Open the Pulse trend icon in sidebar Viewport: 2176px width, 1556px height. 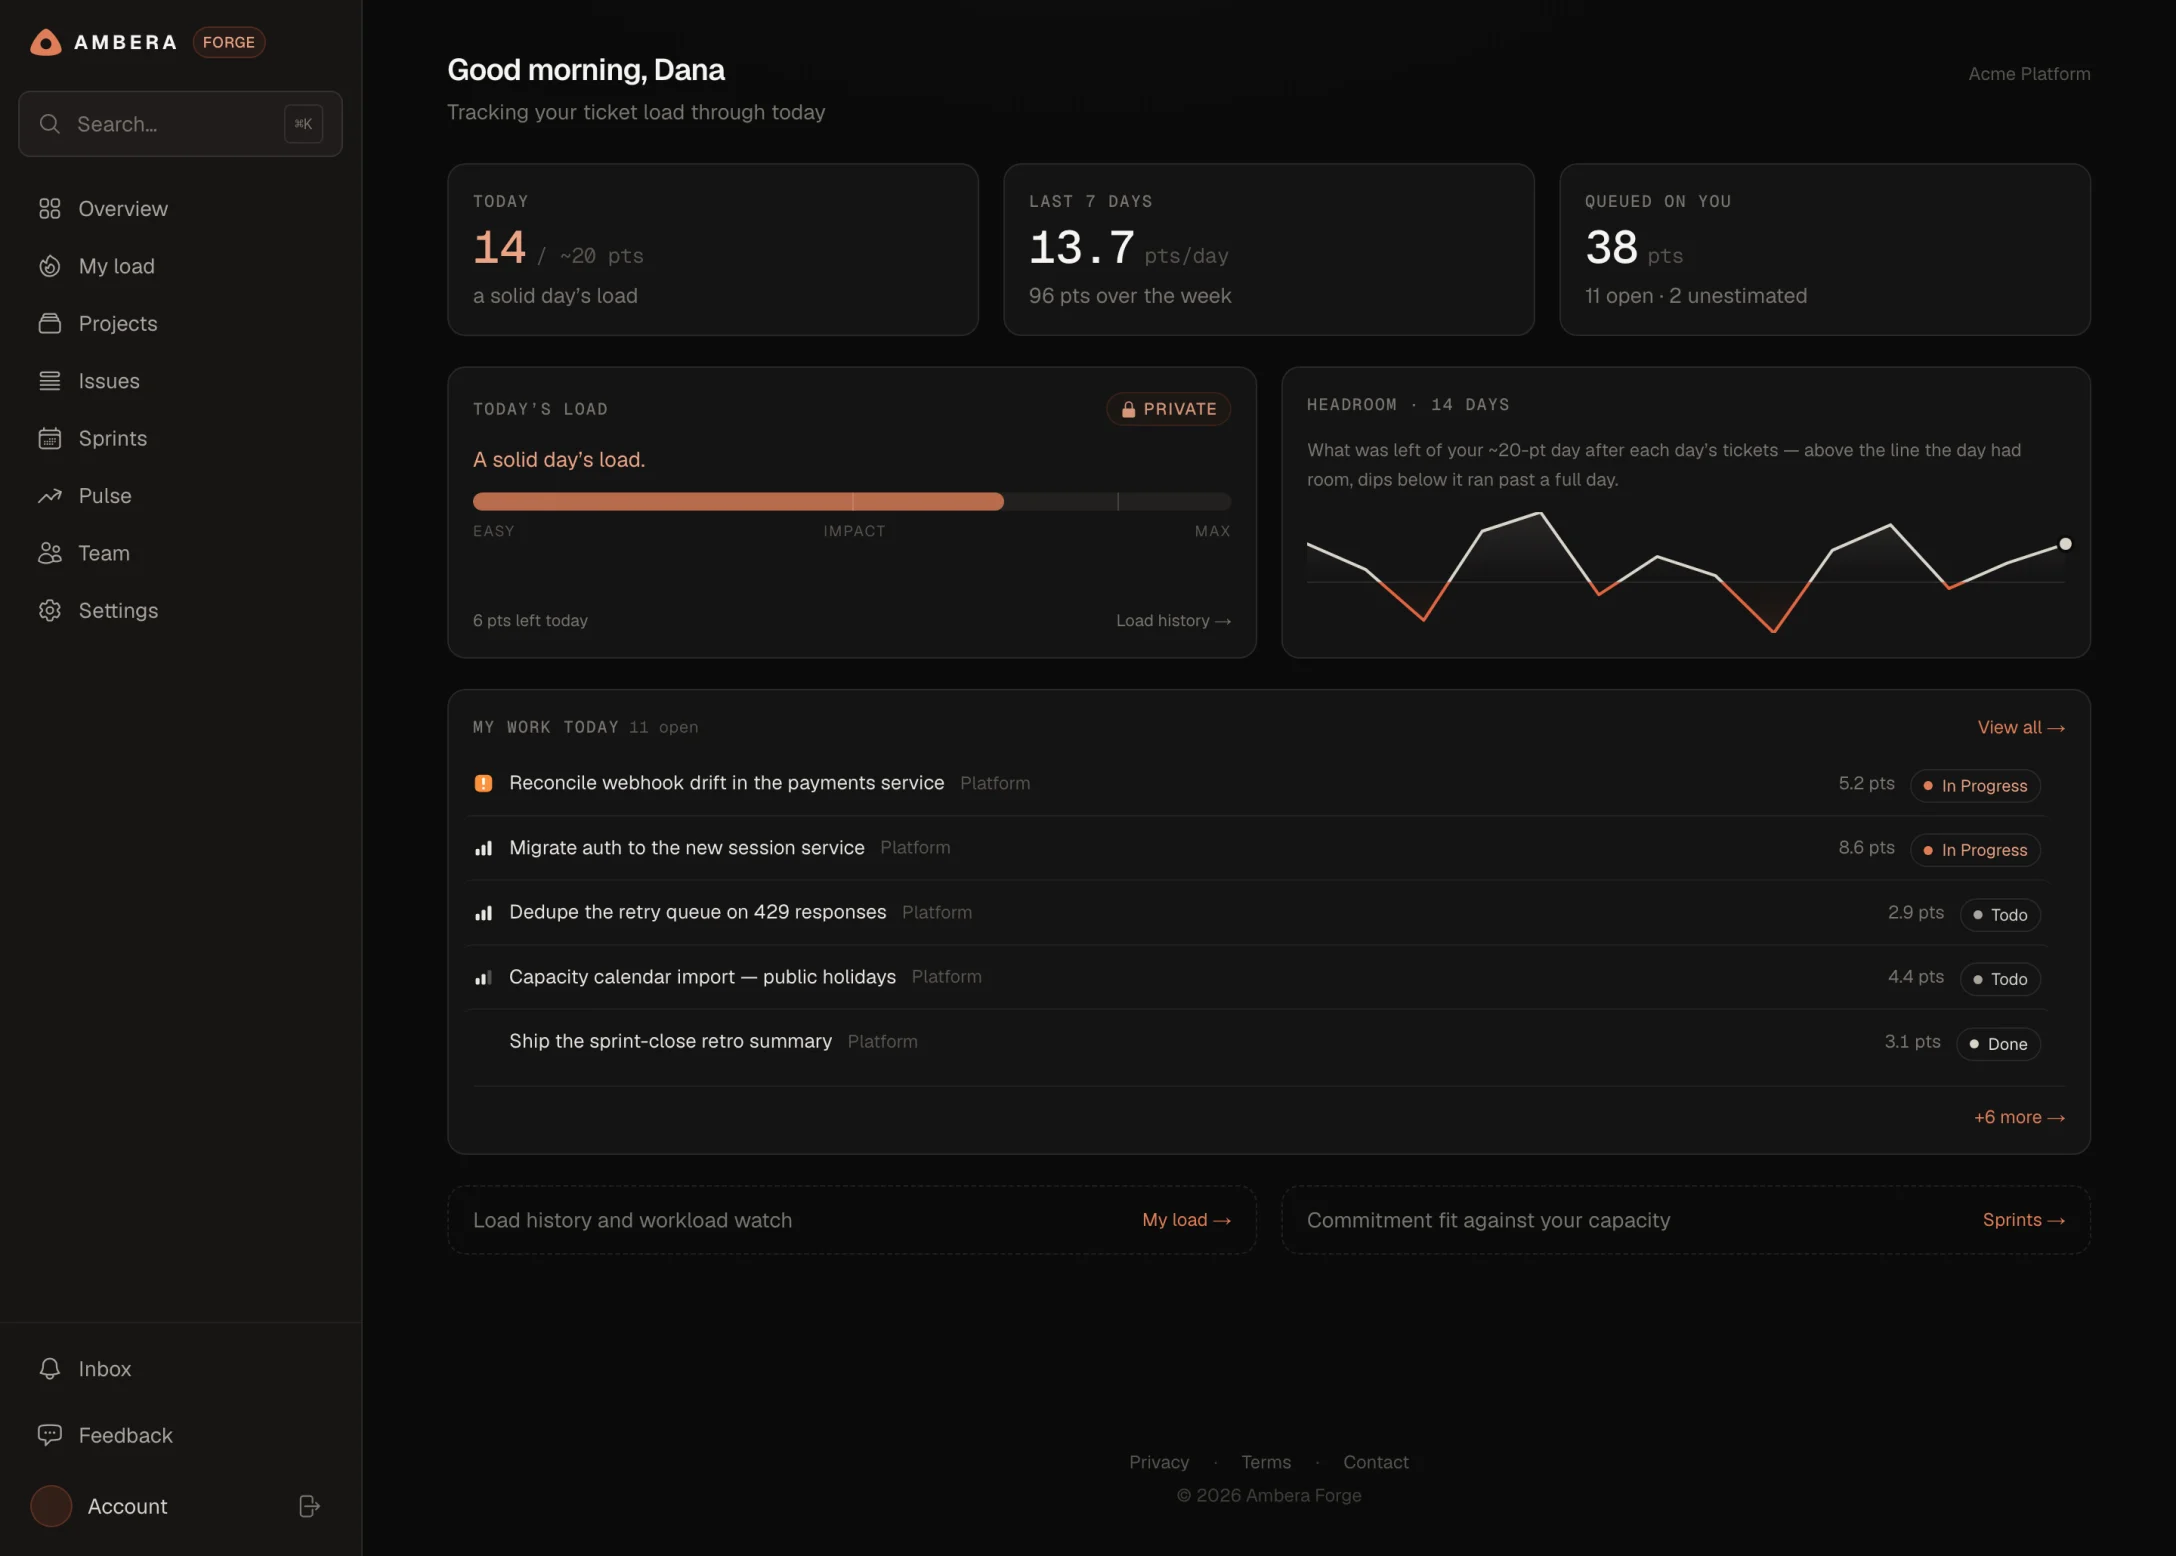click(50, 496)
